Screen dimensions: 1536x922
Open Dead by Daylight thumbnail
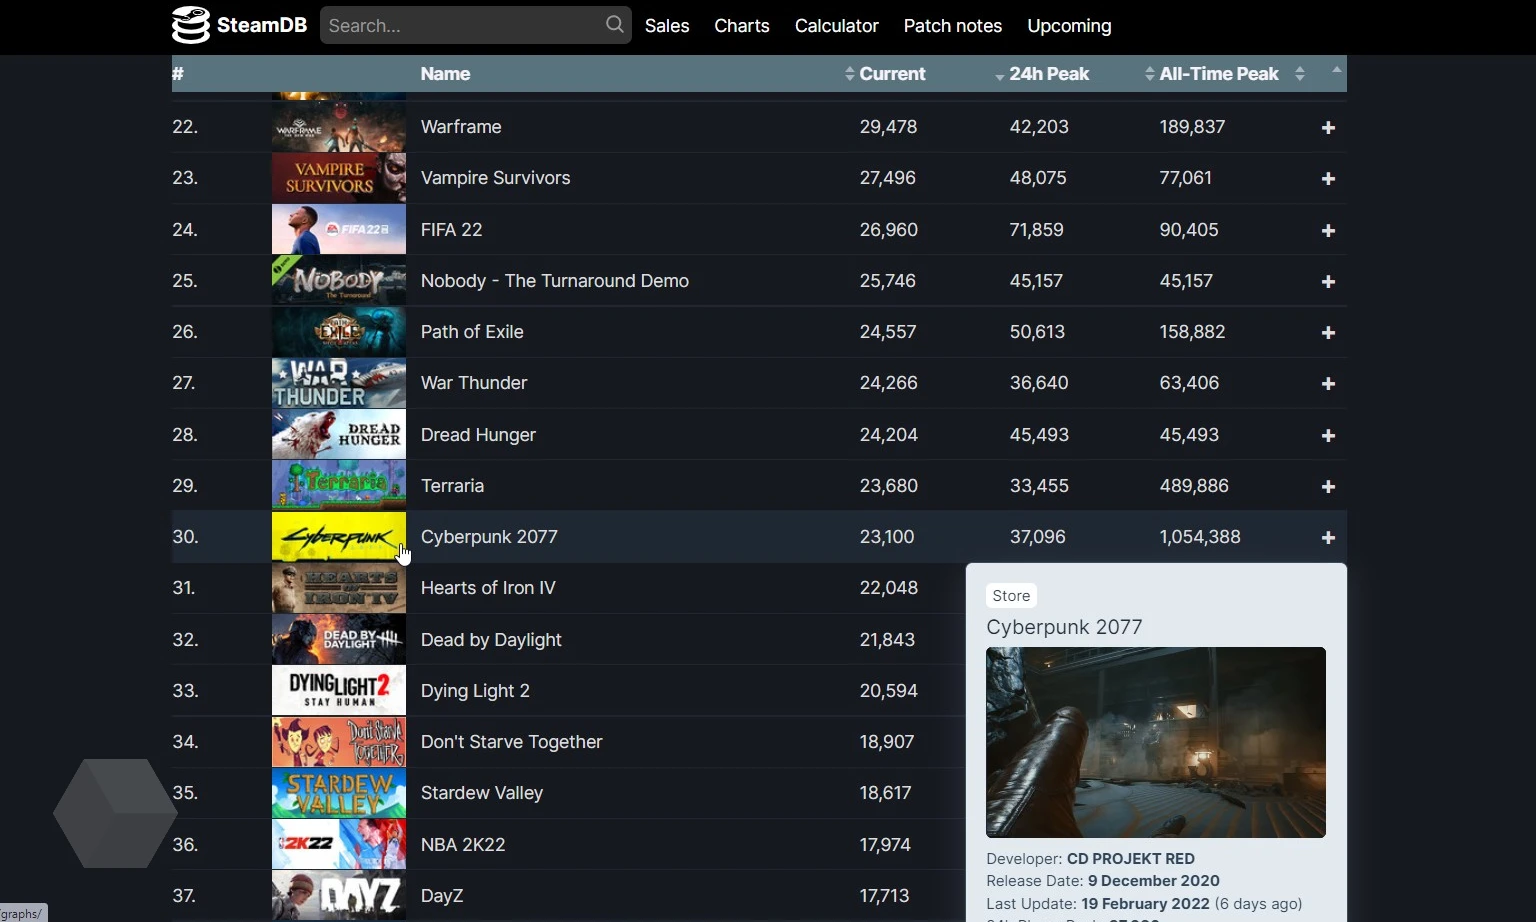339,639
